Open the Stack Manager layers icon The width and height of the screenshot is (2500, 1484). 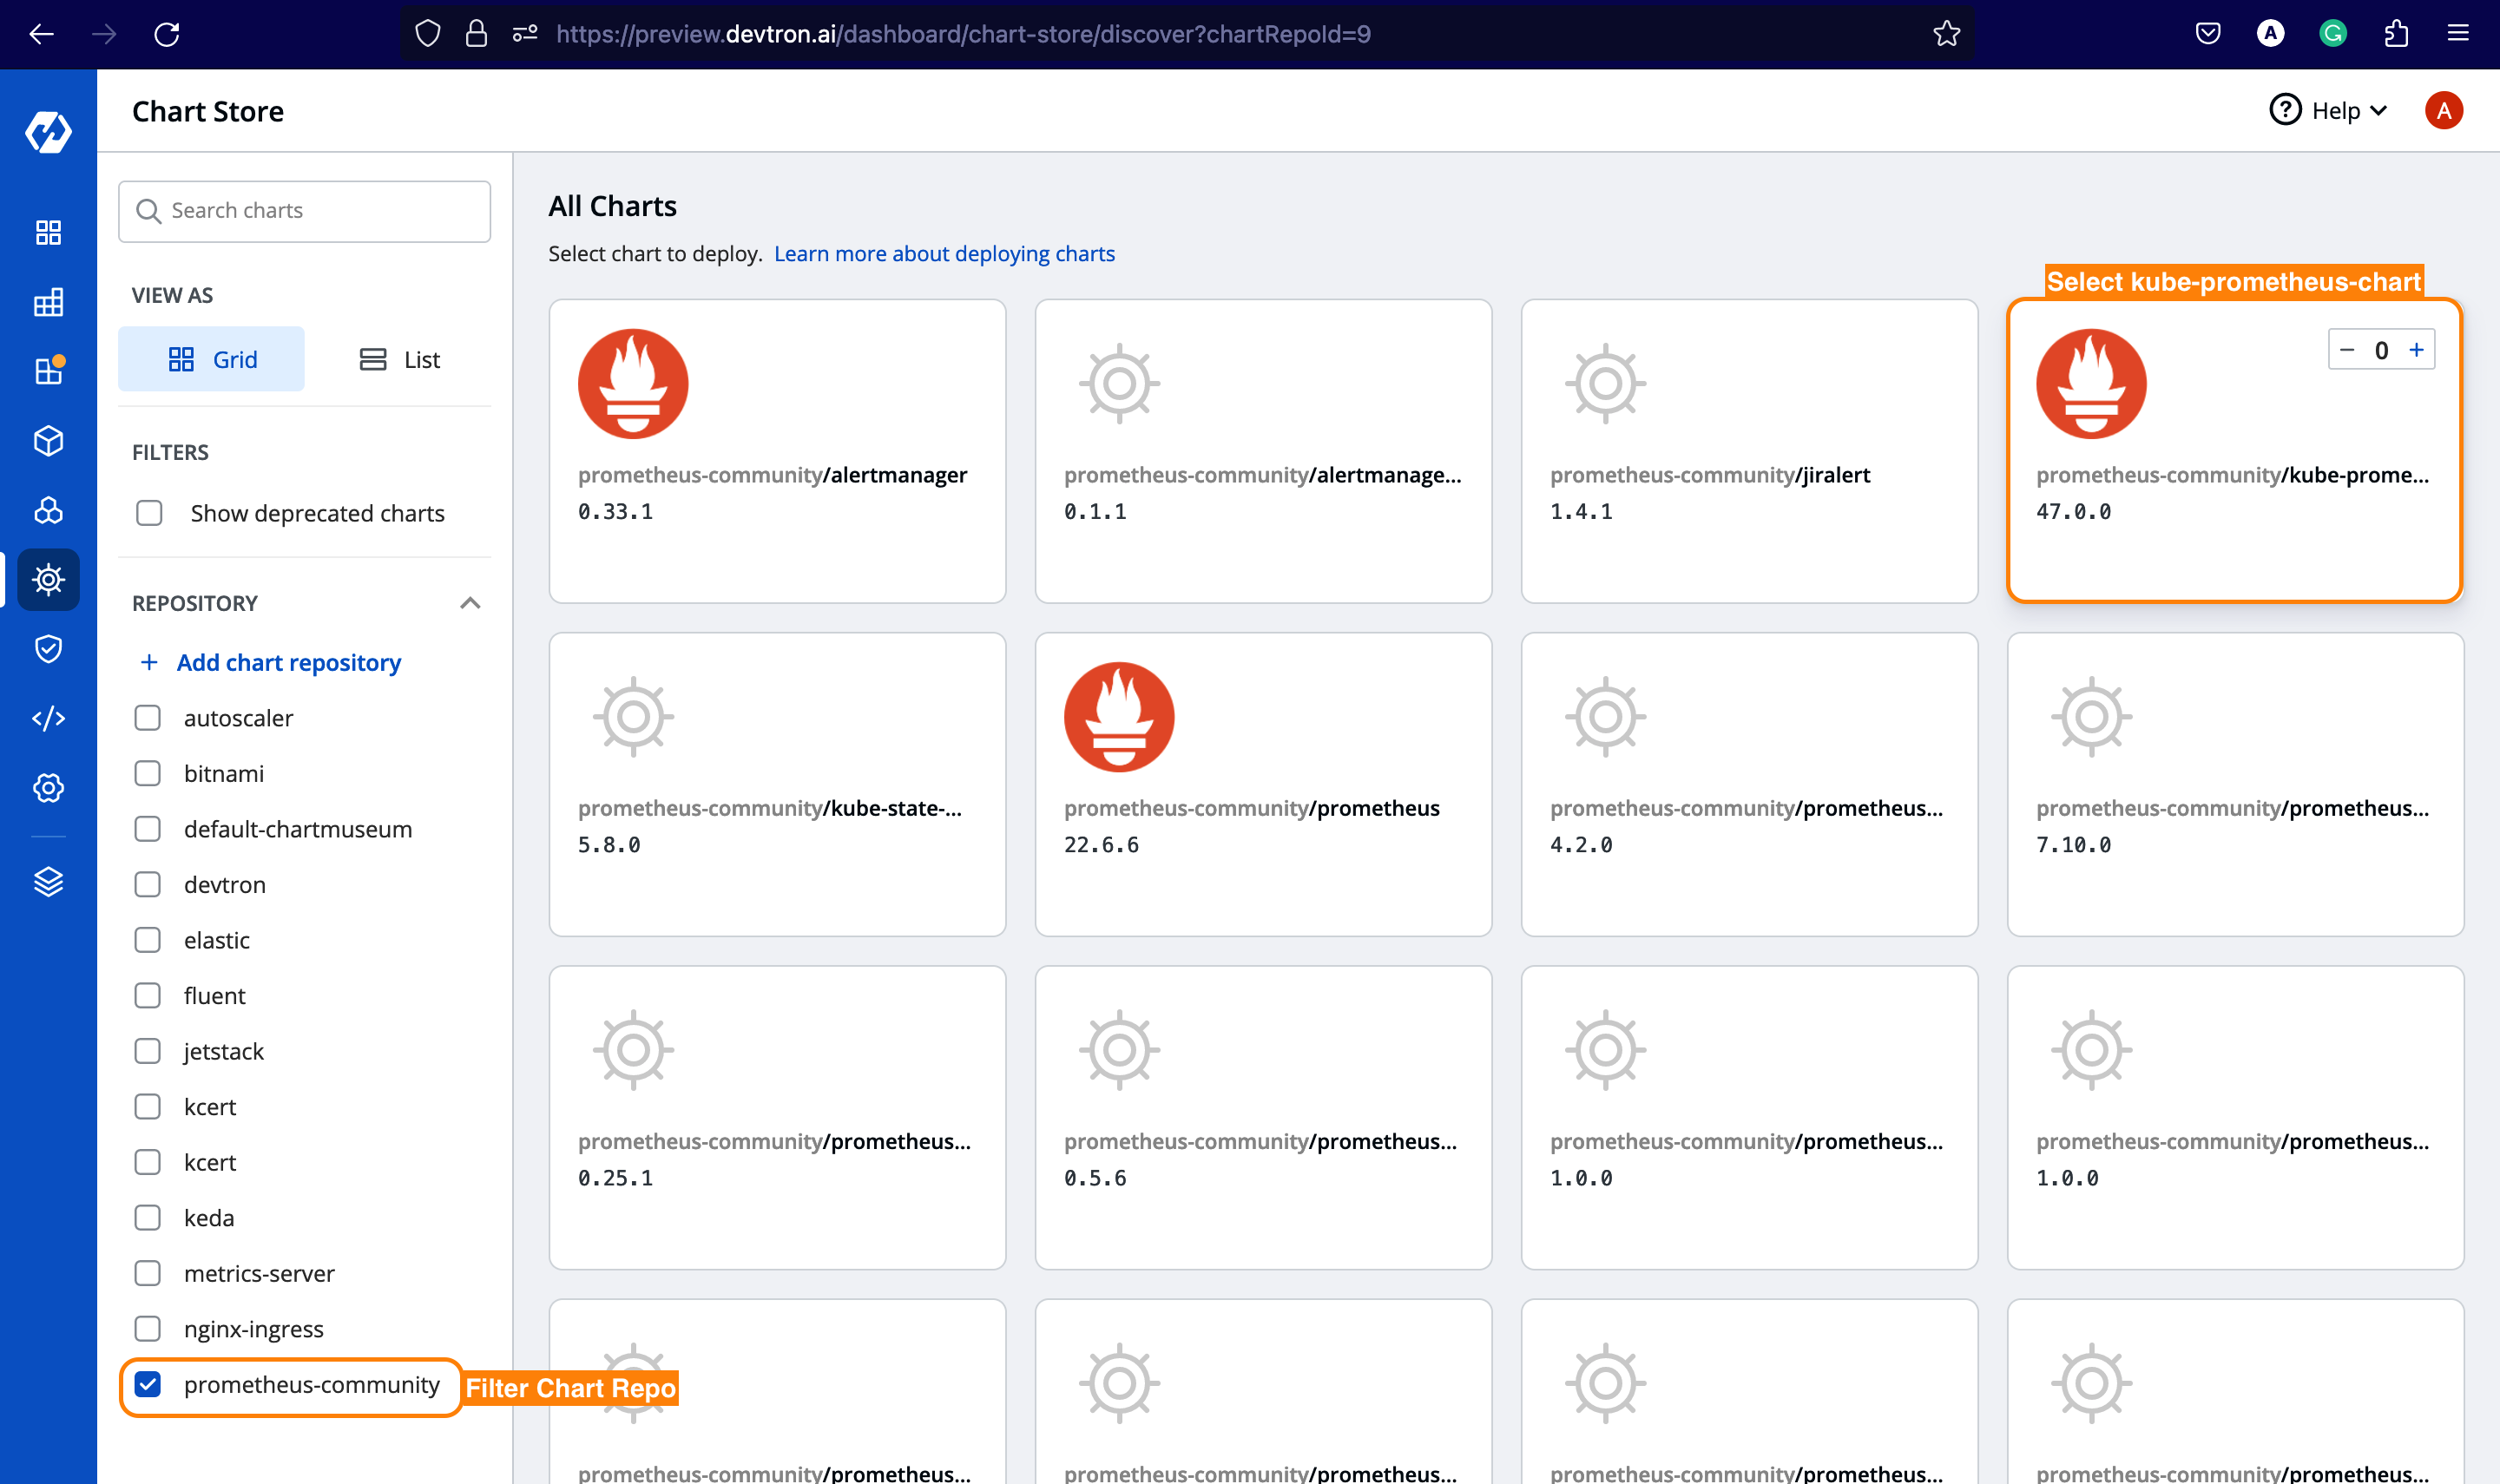click(48, 881)
